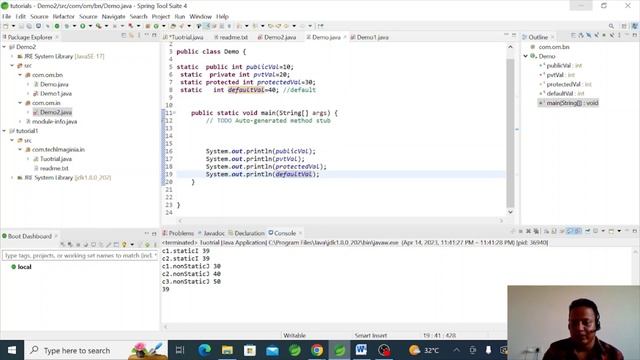
Task: Click the Boot Dashboard tag filter field
Action: (x=80, y=256)
